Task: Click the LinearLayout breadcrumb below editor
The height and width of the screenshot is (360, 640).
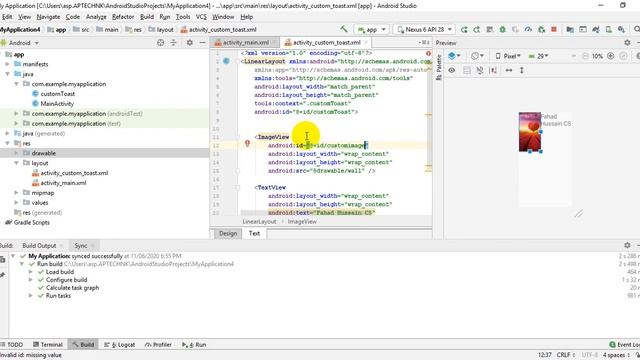Action: (259, 222)
